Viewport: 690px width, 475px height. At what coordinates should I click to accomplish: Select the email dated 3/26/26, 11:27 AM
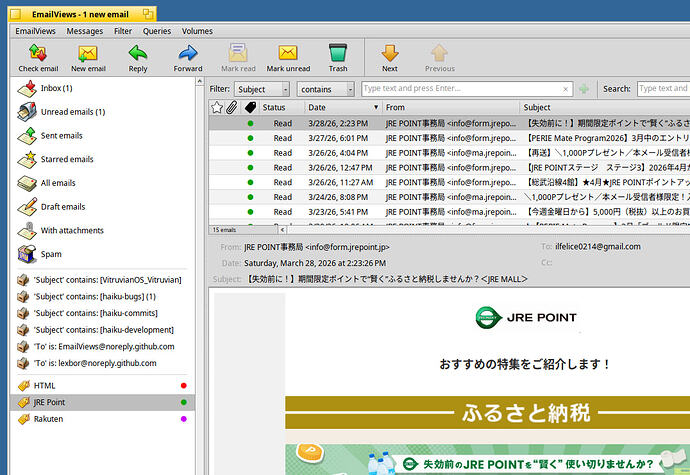449,182
